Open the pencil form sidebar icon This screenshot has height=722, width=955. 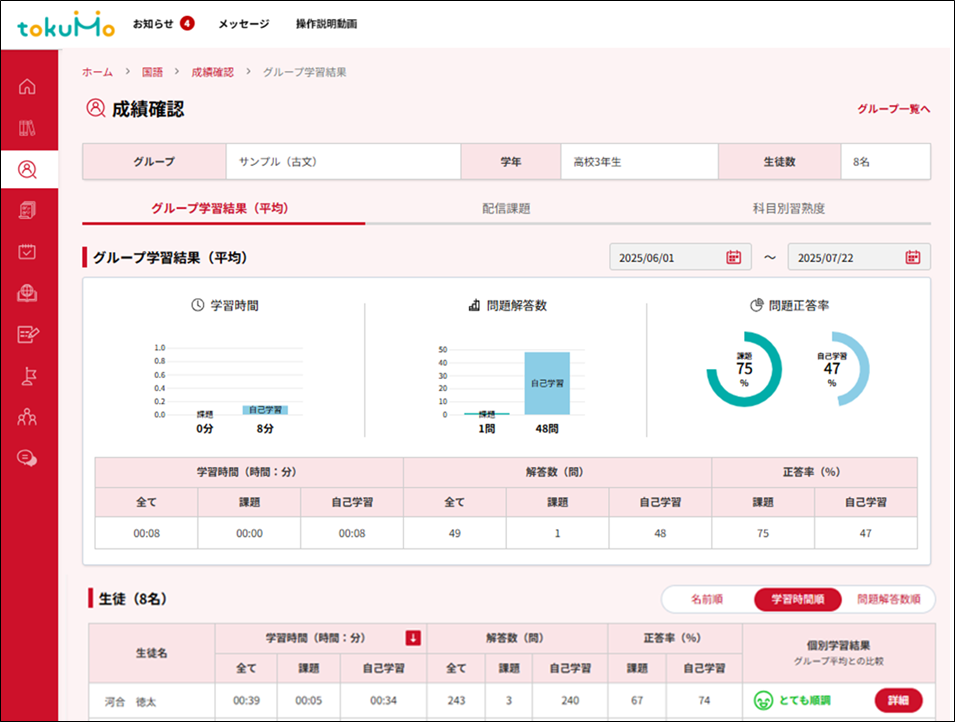tap(28, 334)
